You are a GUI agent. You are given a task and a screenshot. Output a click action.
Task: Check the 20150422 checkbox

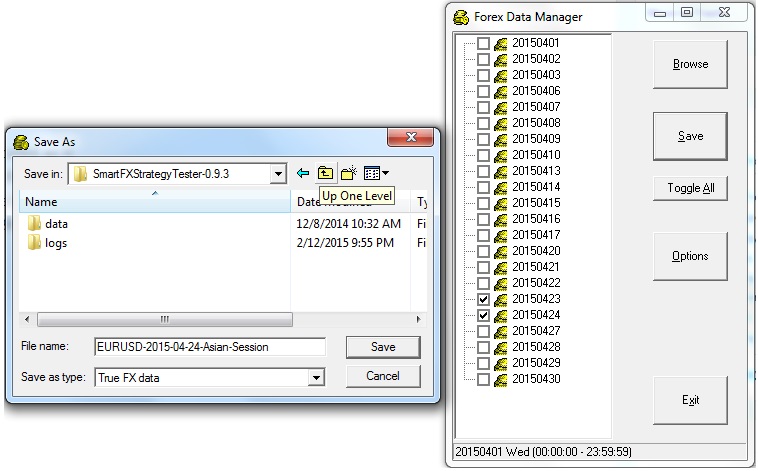tap(483, 283)
